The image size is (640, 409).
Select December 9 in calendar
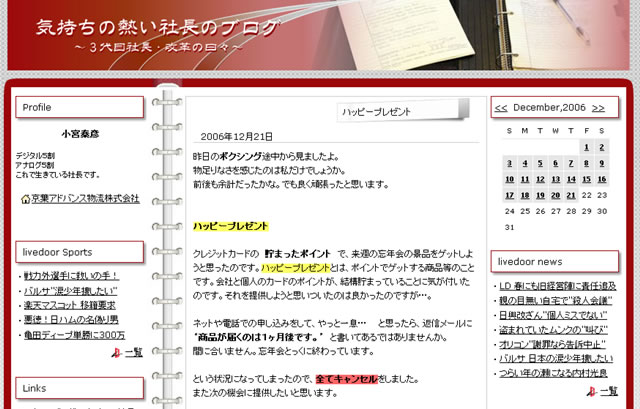pyautogui.click(x=602, y=163)
